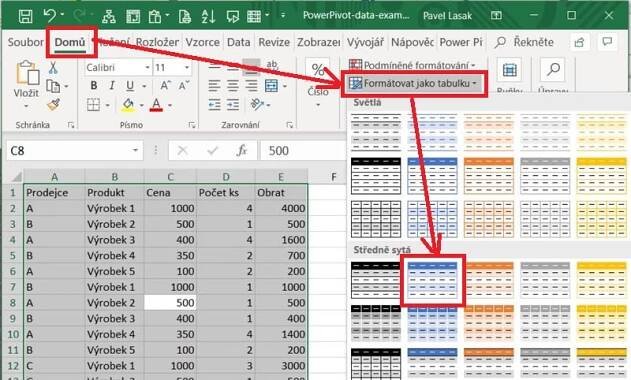Screen dimensions: 631x380
Task: Click the Sort A to Z icon
Action: click(208, 16)
